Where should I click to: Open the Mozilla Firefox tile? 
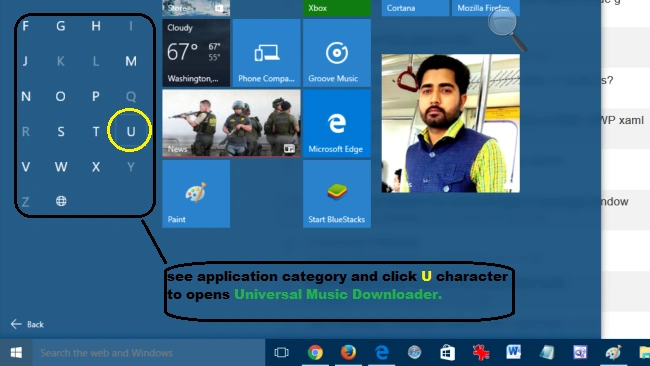(485, 8)
